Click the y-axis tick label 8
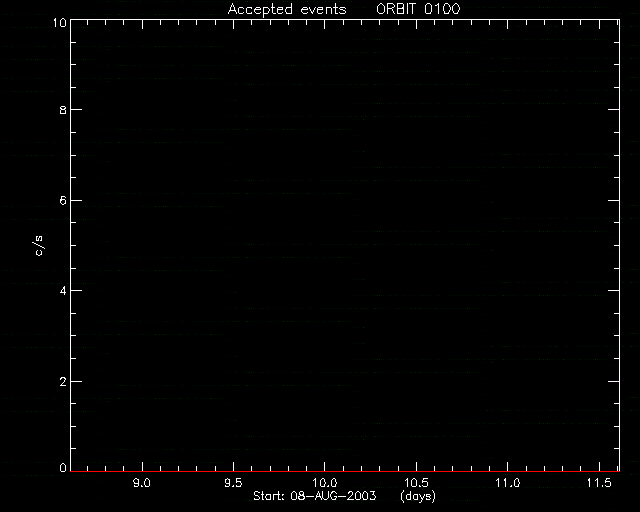 point(63,110)
